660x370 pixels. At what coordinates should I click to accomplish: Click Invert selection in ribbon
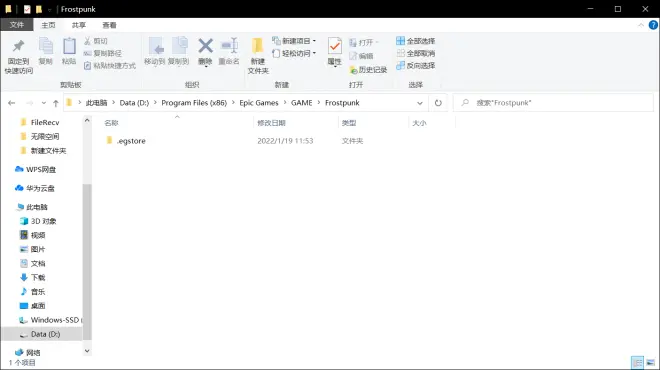tap(415, 65)
